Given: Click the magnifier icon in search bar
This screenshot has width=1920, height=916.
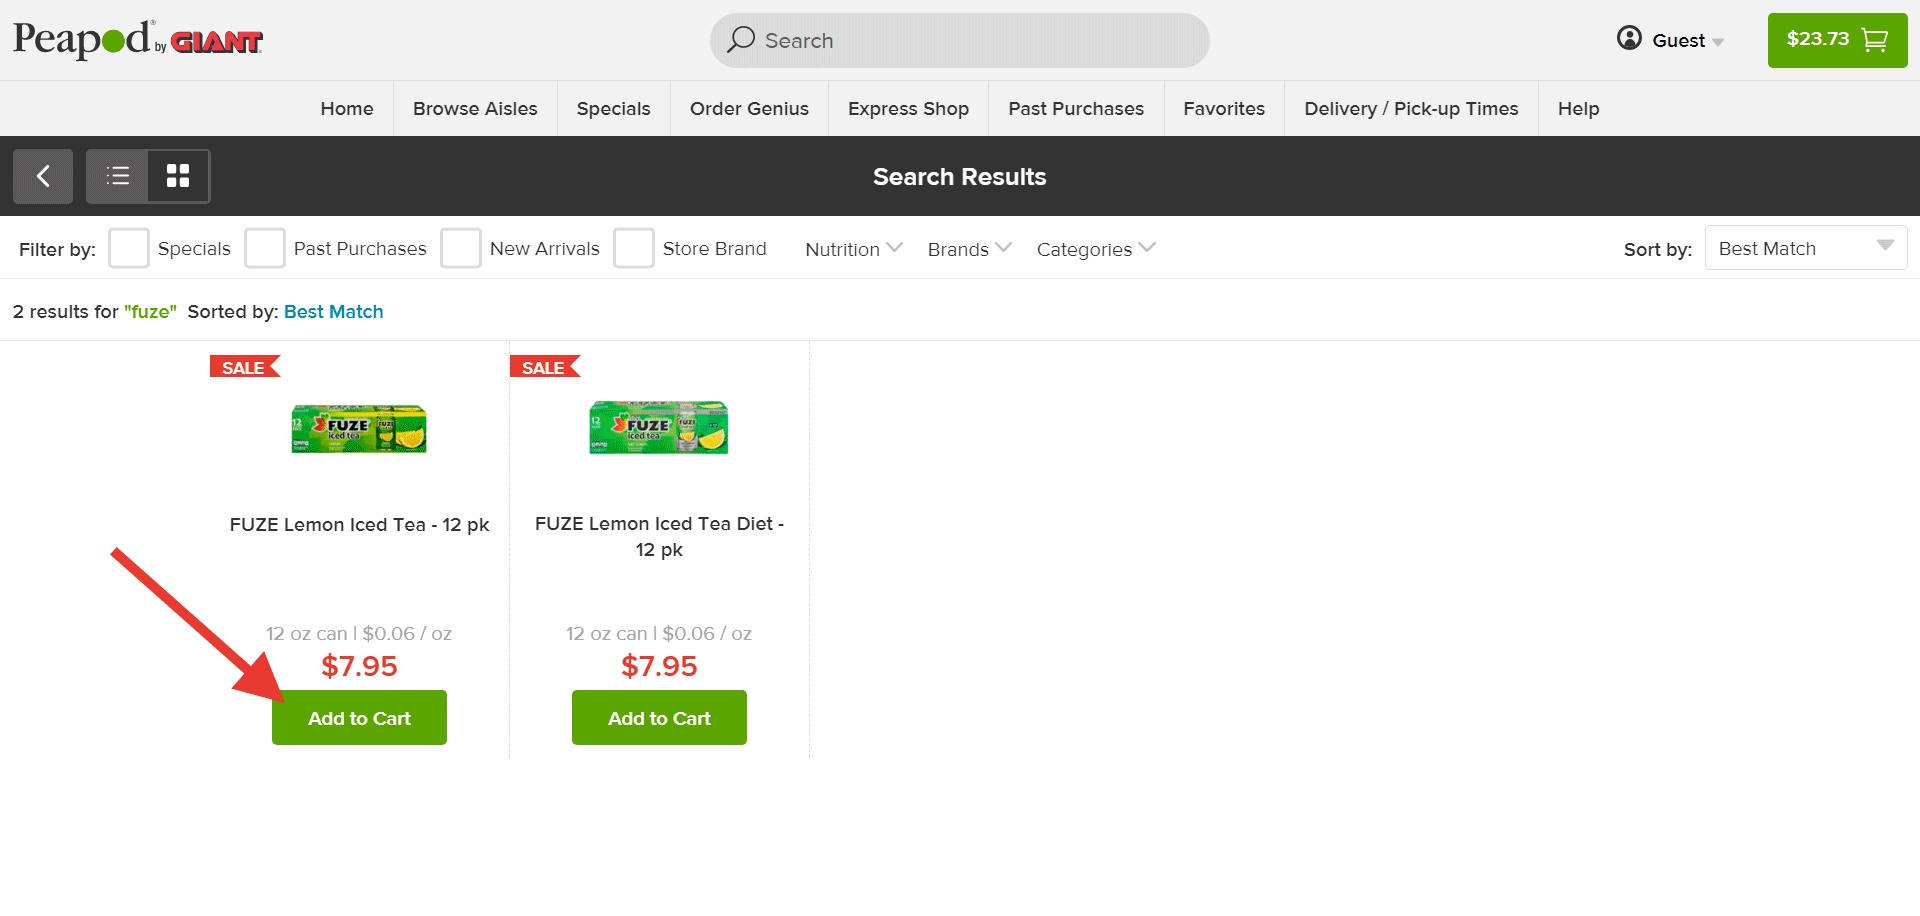Looking at the screenshot, I should tap(740, 40).
